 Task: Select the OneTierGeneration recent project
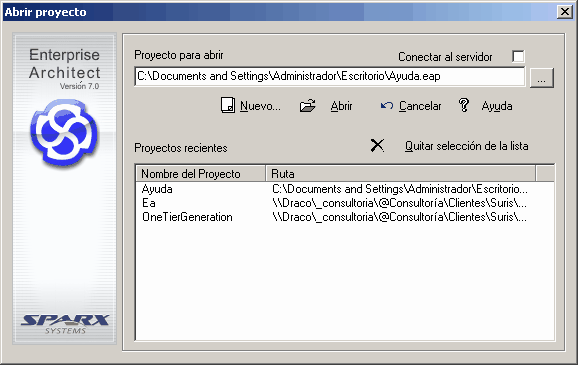(x=187, y=217)
